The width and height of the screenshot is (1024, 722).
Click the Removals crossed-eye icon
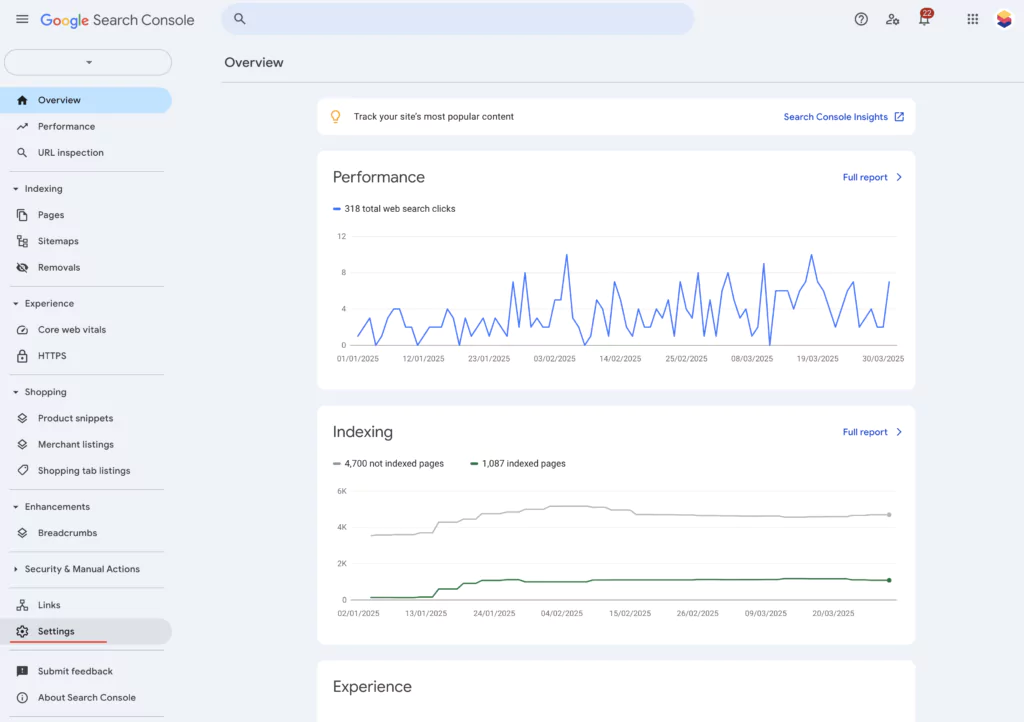coord(22,267)
